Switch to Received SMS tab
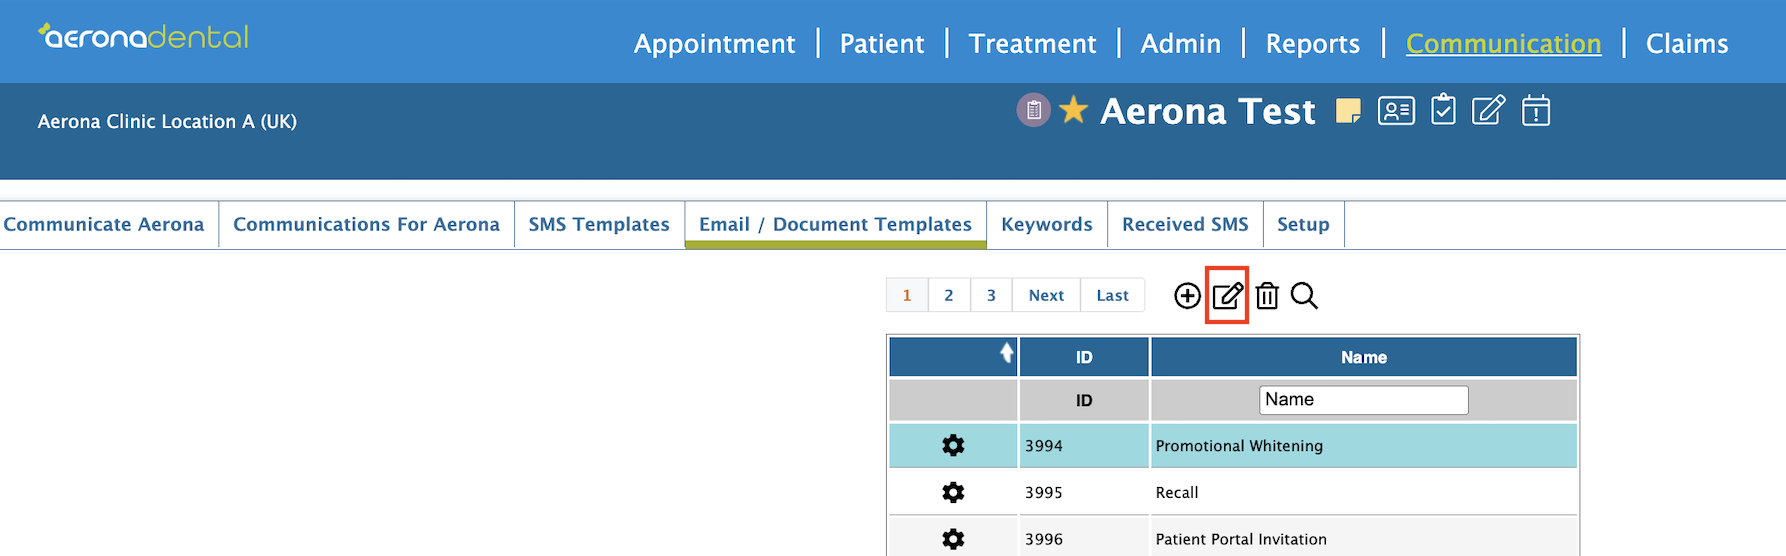The image size is (1786, 556). (1185, 225)
